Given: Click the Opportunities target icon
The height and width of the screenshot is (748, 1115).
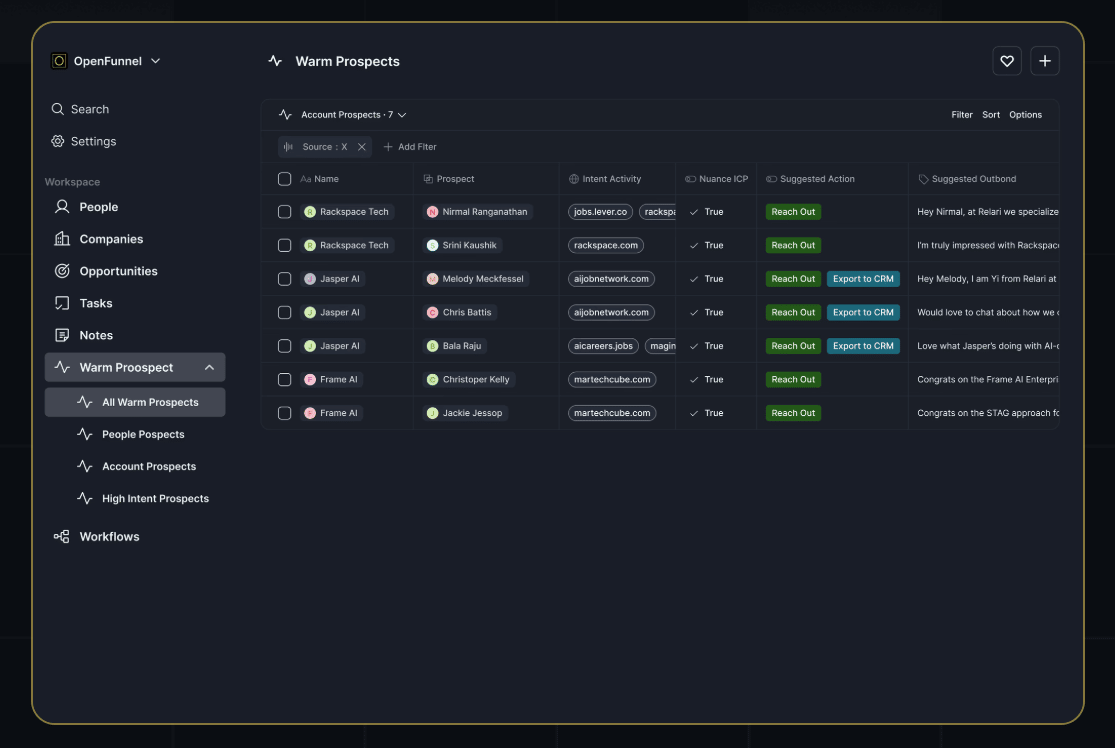Looking at the screenshot, I should click(63, 271).
